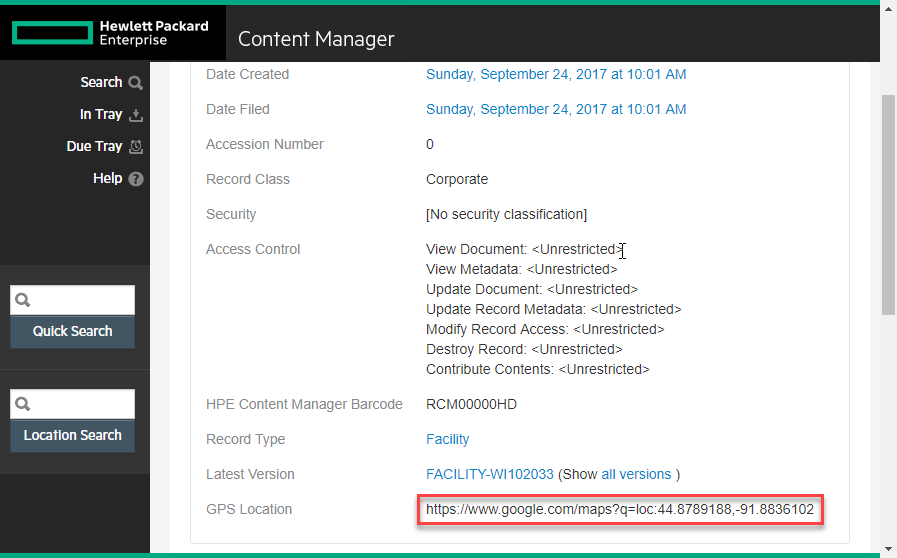
Task: Click the scrollbar down arrow
Action: coord(888,548)
